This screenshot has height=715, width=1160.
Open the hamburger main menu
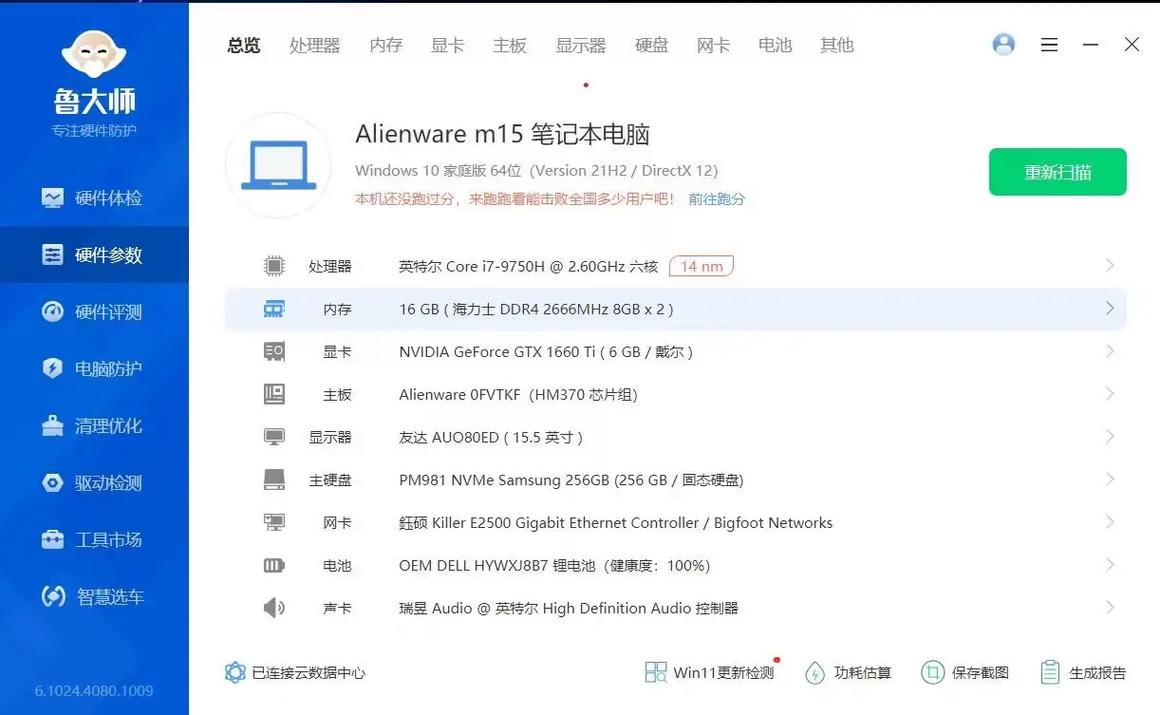(1049, 44)
